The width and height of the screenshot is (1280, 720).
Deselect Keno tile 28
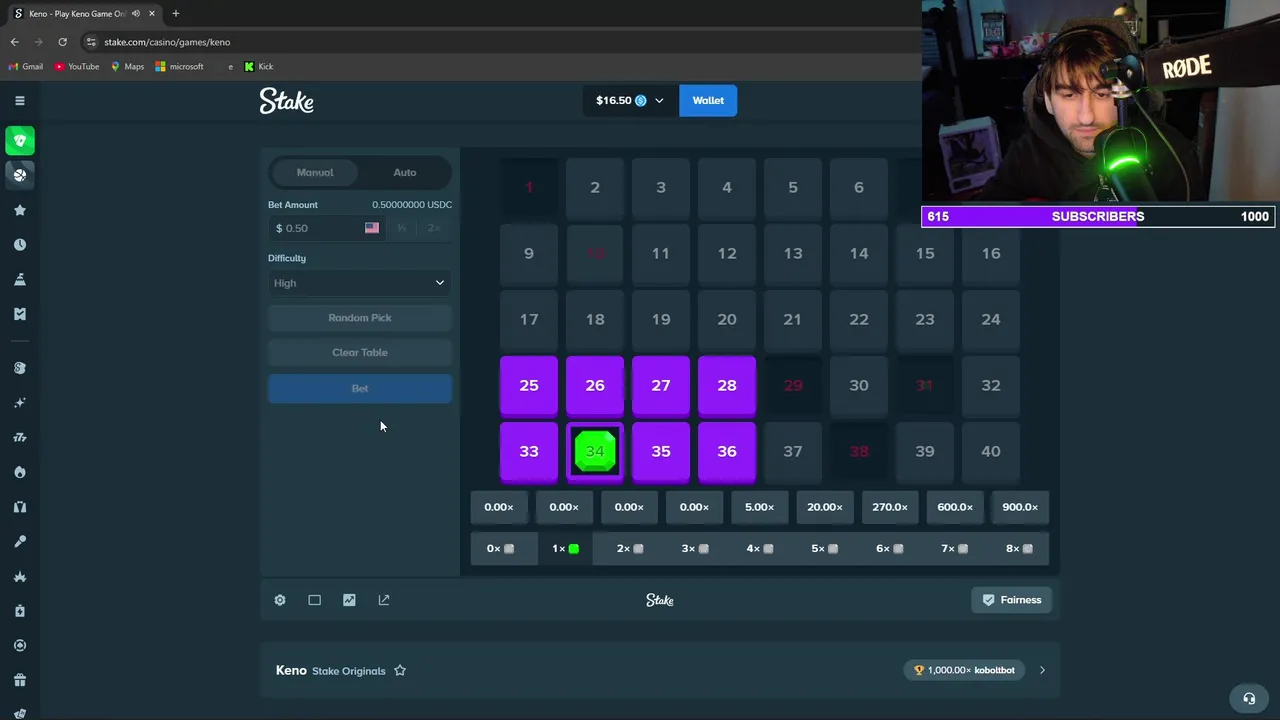(x=727, y=385)
